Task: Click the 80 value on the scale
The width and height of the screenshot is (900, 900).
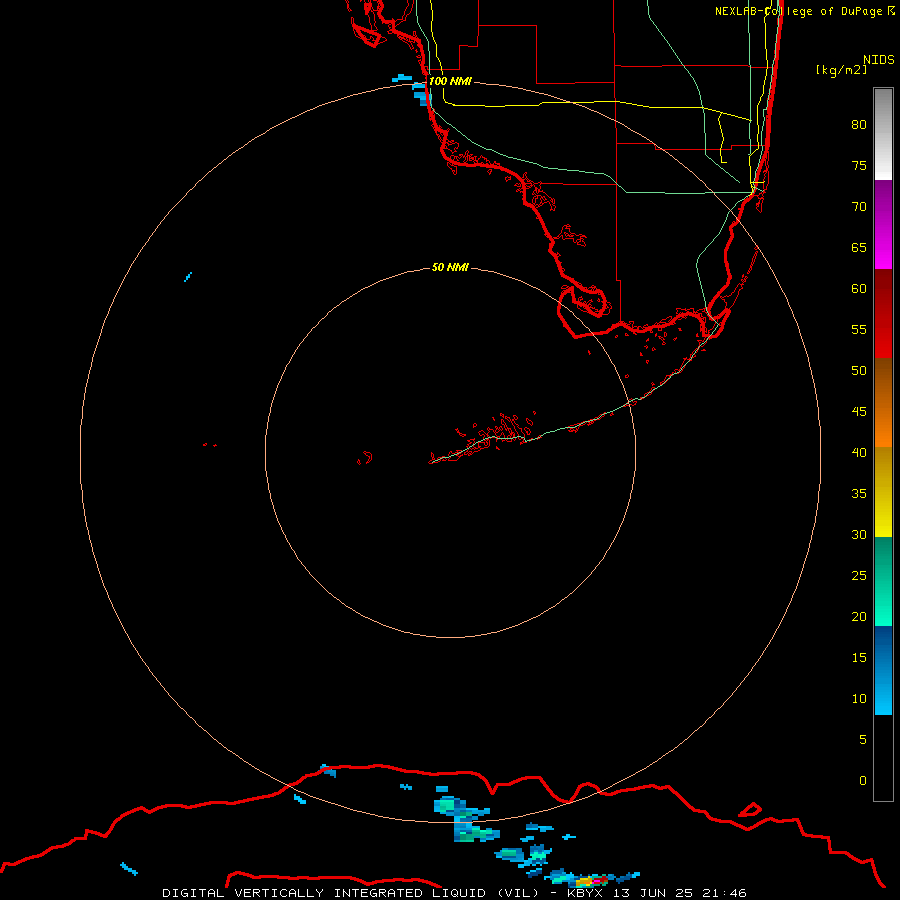Action: pyautogui.click(x=859, y=125)
